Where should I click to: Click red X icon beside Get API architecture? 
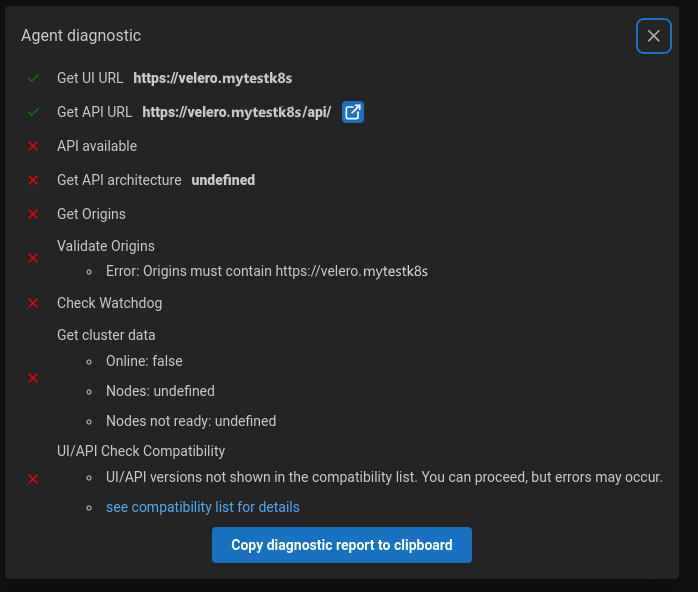33,180
